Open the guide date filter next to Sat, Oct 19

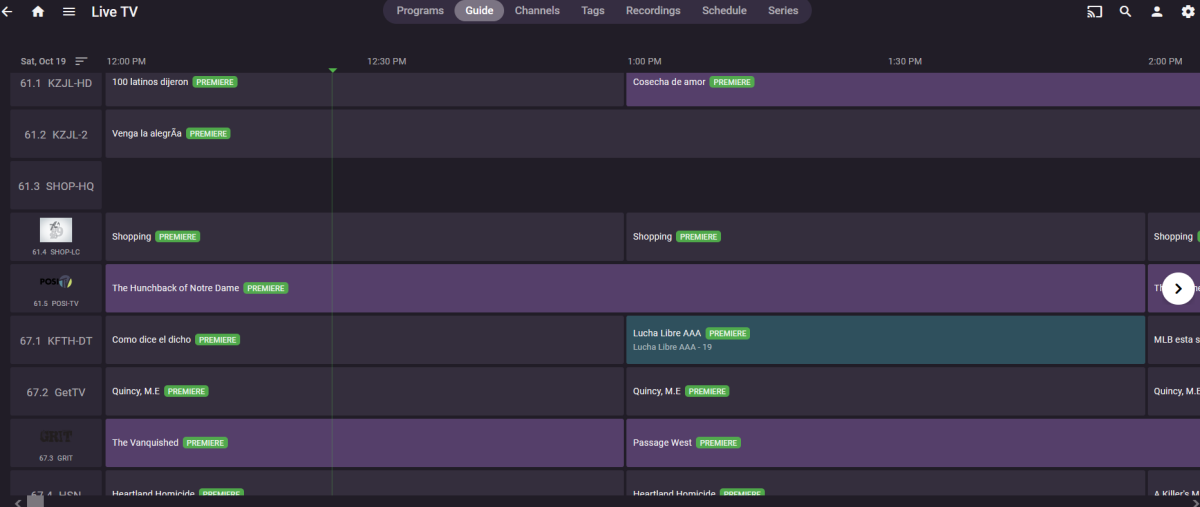81,61
